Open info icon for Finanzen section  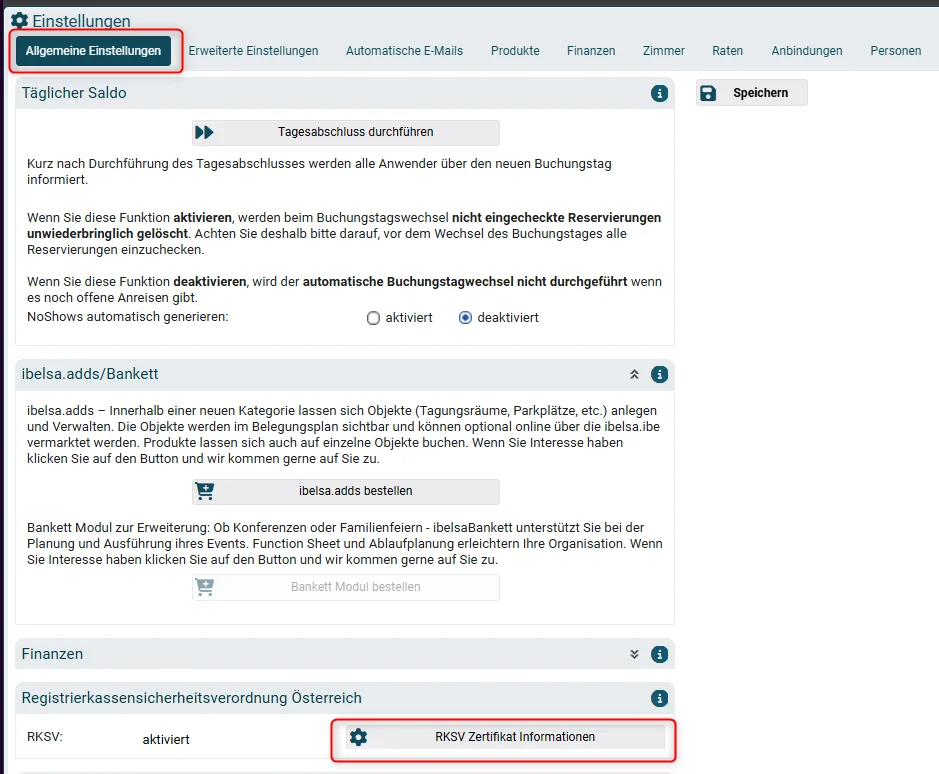point(659,654)
